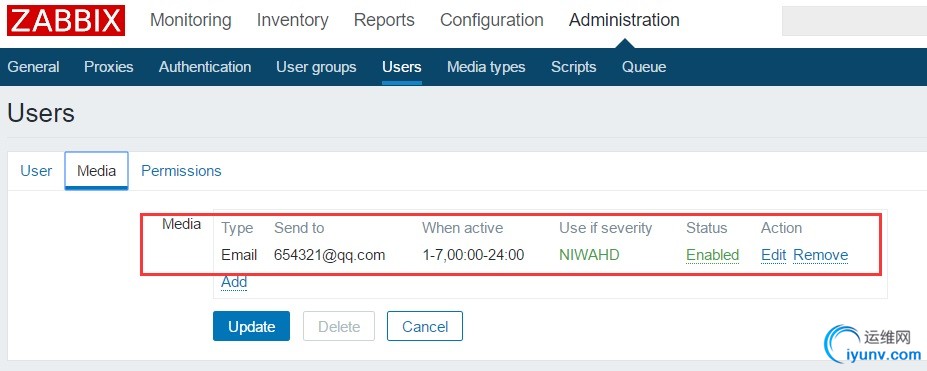Open the Proxies section
927x371 pixels.
109,67
